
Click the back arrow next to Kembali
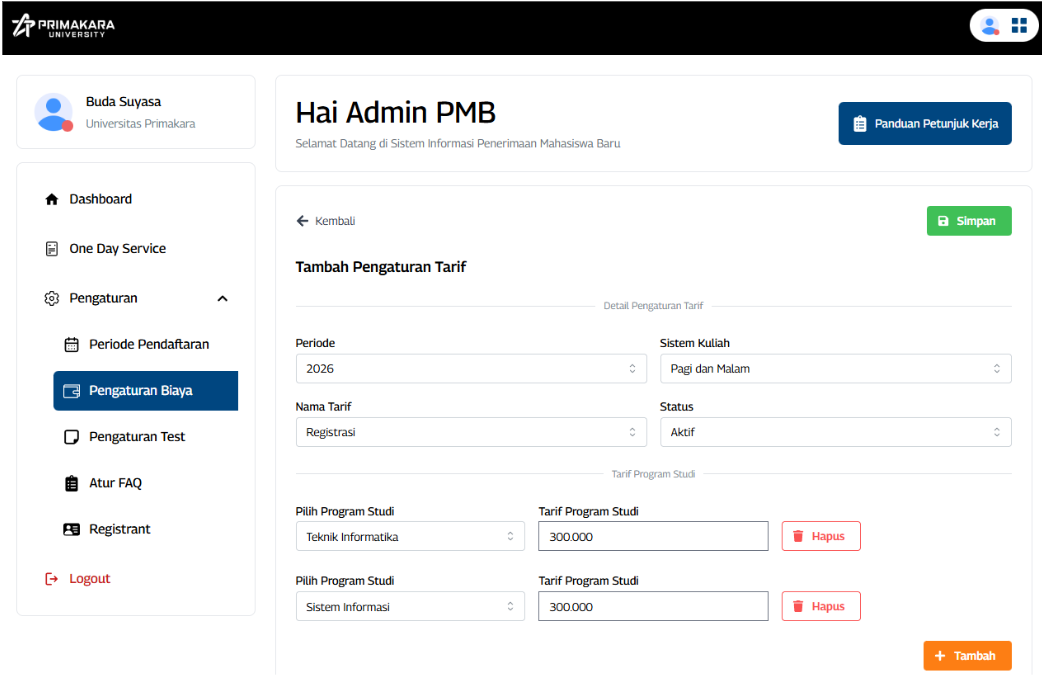pyautogui.click(x=302, y=221)
